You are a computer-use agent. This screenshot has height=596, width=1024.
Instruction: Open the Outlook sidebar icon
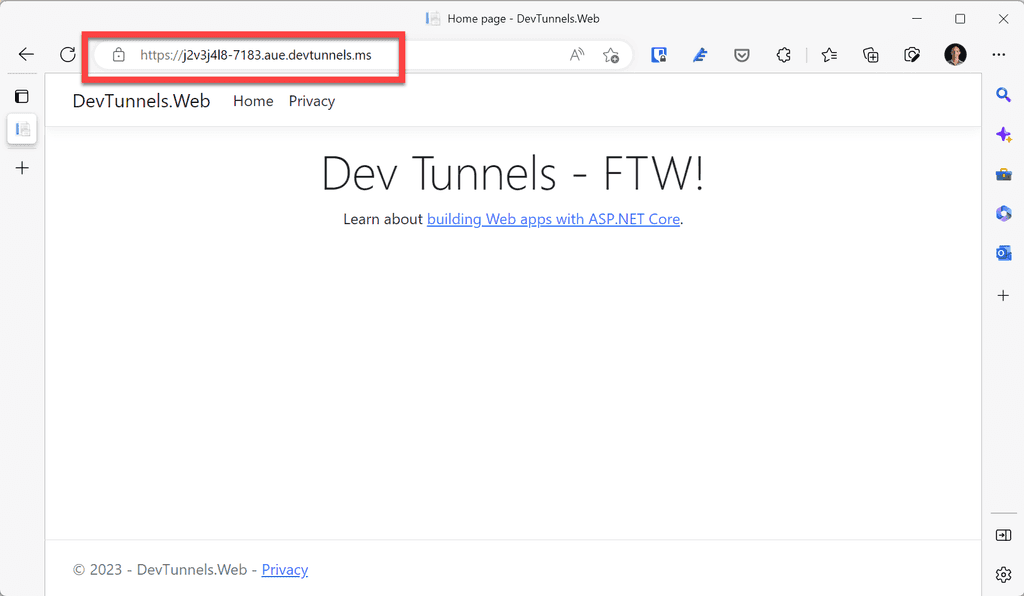(1003, 253)
